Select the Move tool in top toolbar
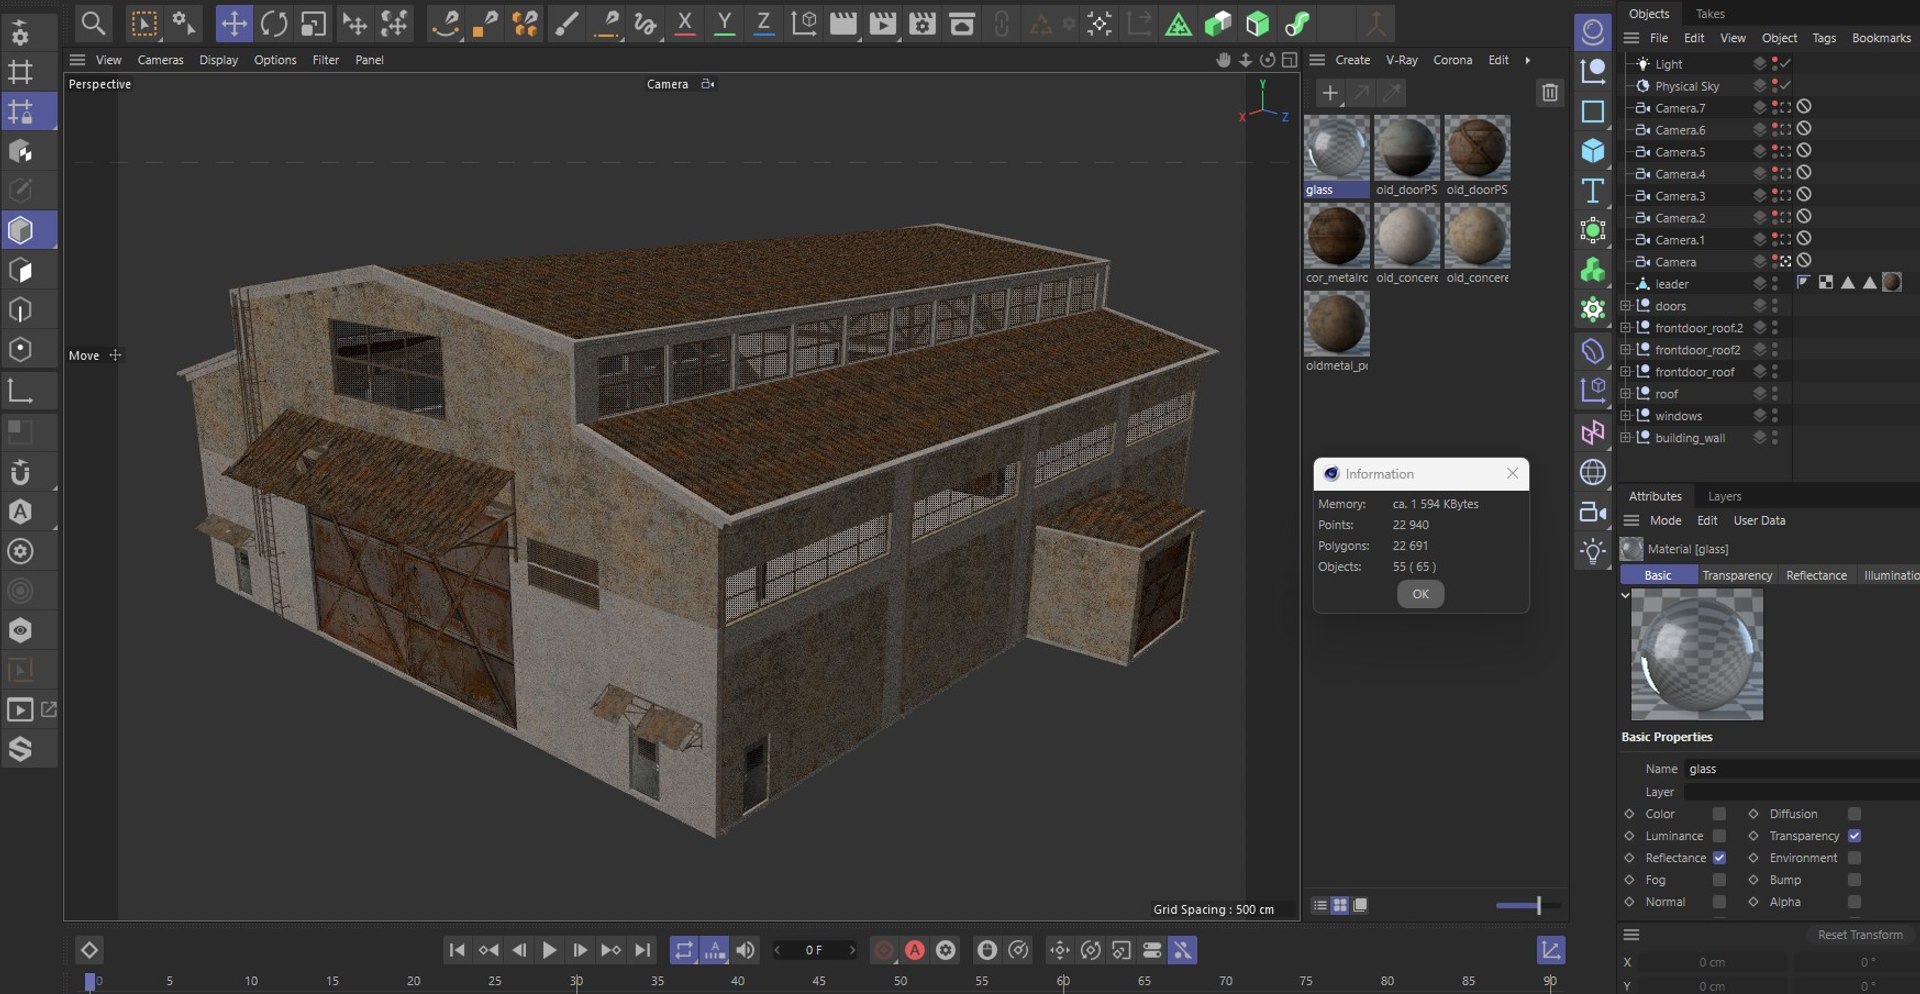 234,24
